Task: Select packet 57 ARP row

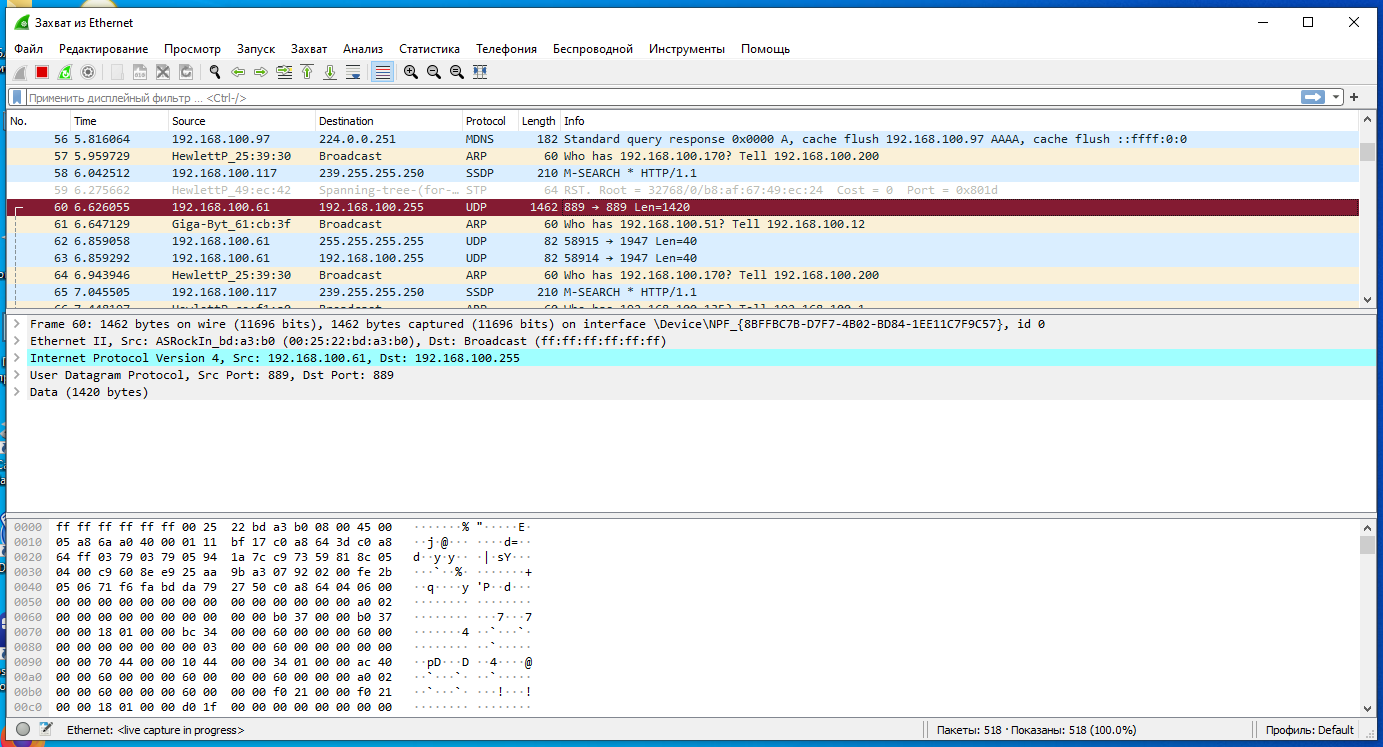Action: [683, 156]
